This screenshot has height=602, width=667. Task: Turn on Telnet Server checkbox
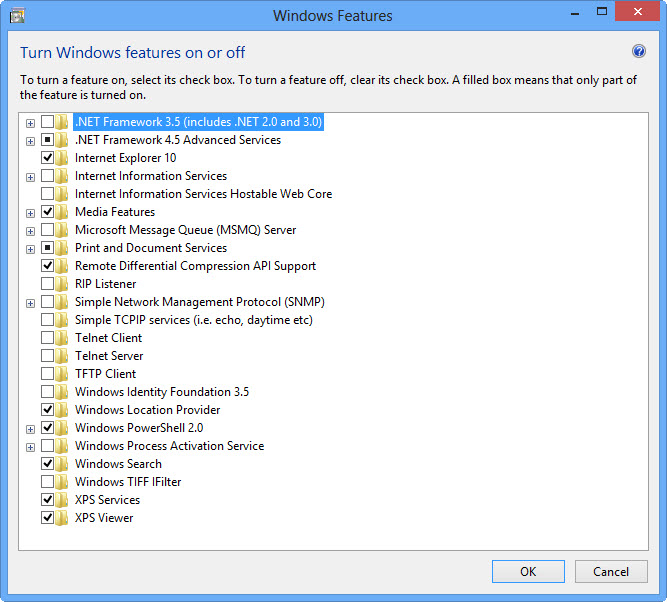coord(47,356)
